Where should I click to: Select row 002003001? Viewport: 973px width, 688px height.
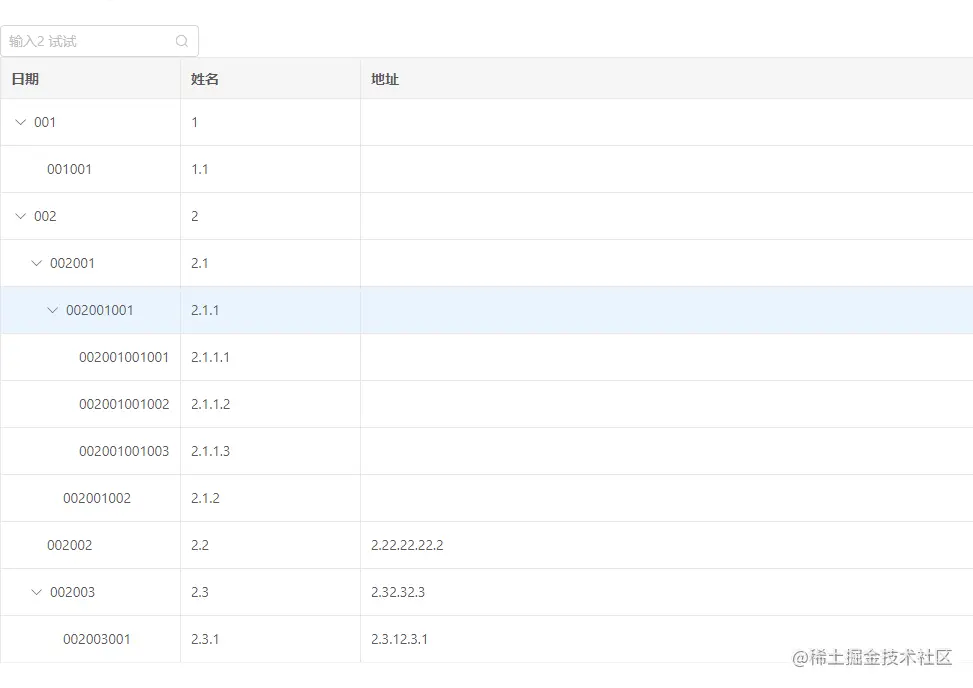point(96,639)
